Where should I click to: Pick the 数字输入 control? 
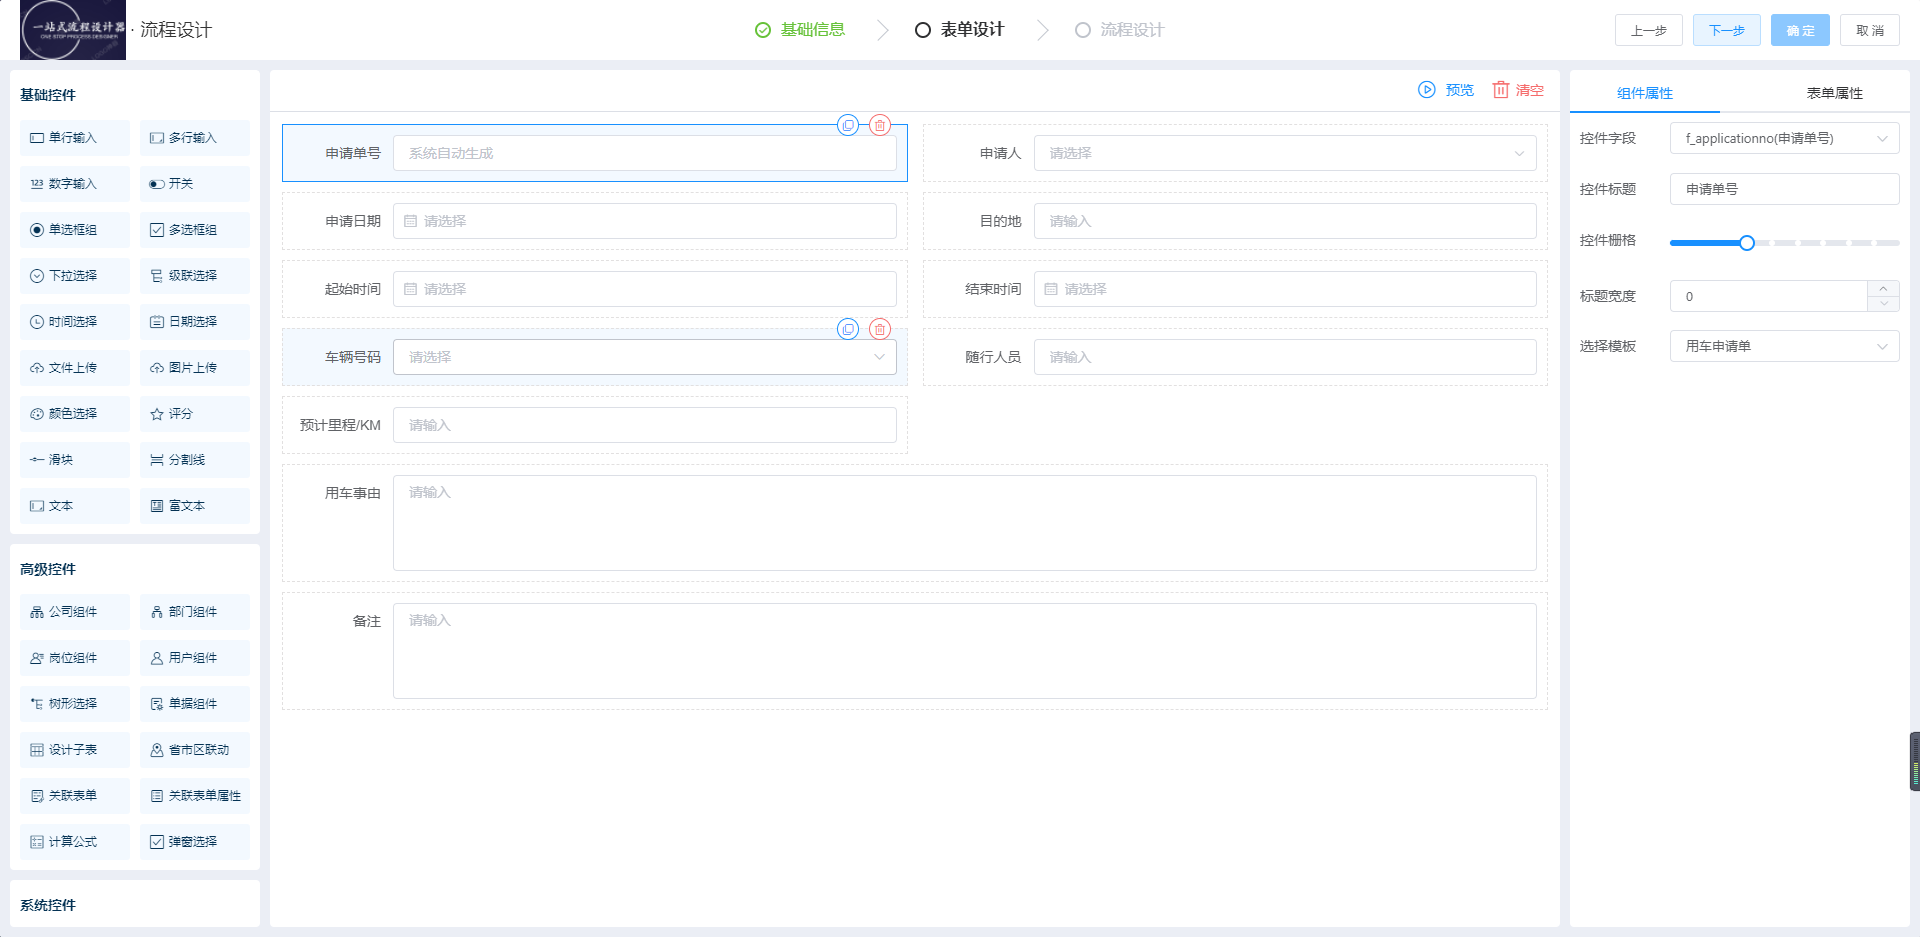(x=75, y=184)
